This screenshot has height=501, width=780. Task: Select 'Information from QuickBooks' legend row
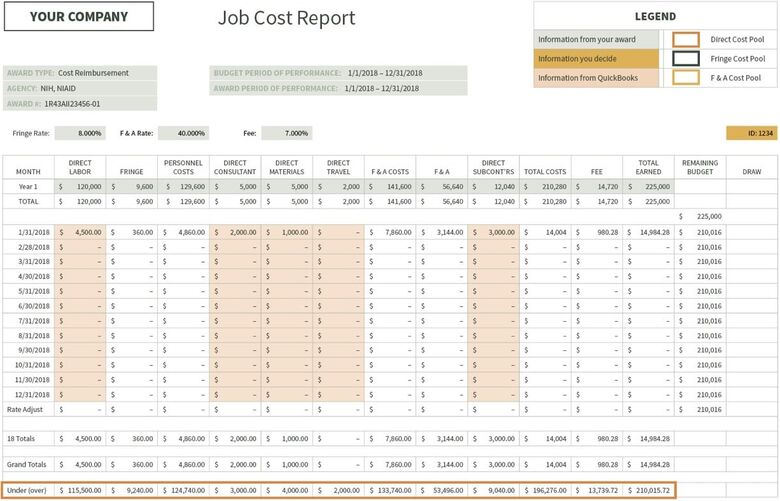point(596,78)
